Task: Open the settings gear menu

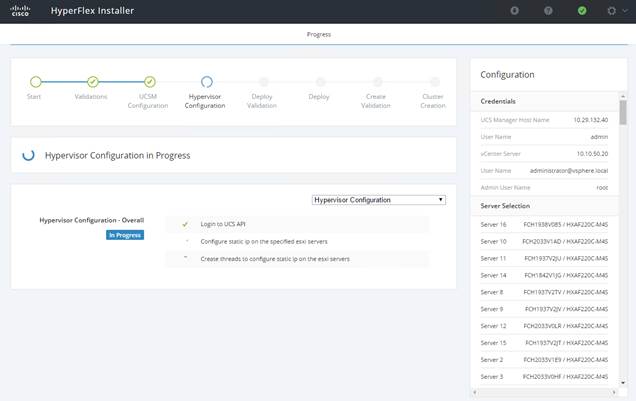Action: (x=612, y=11)
